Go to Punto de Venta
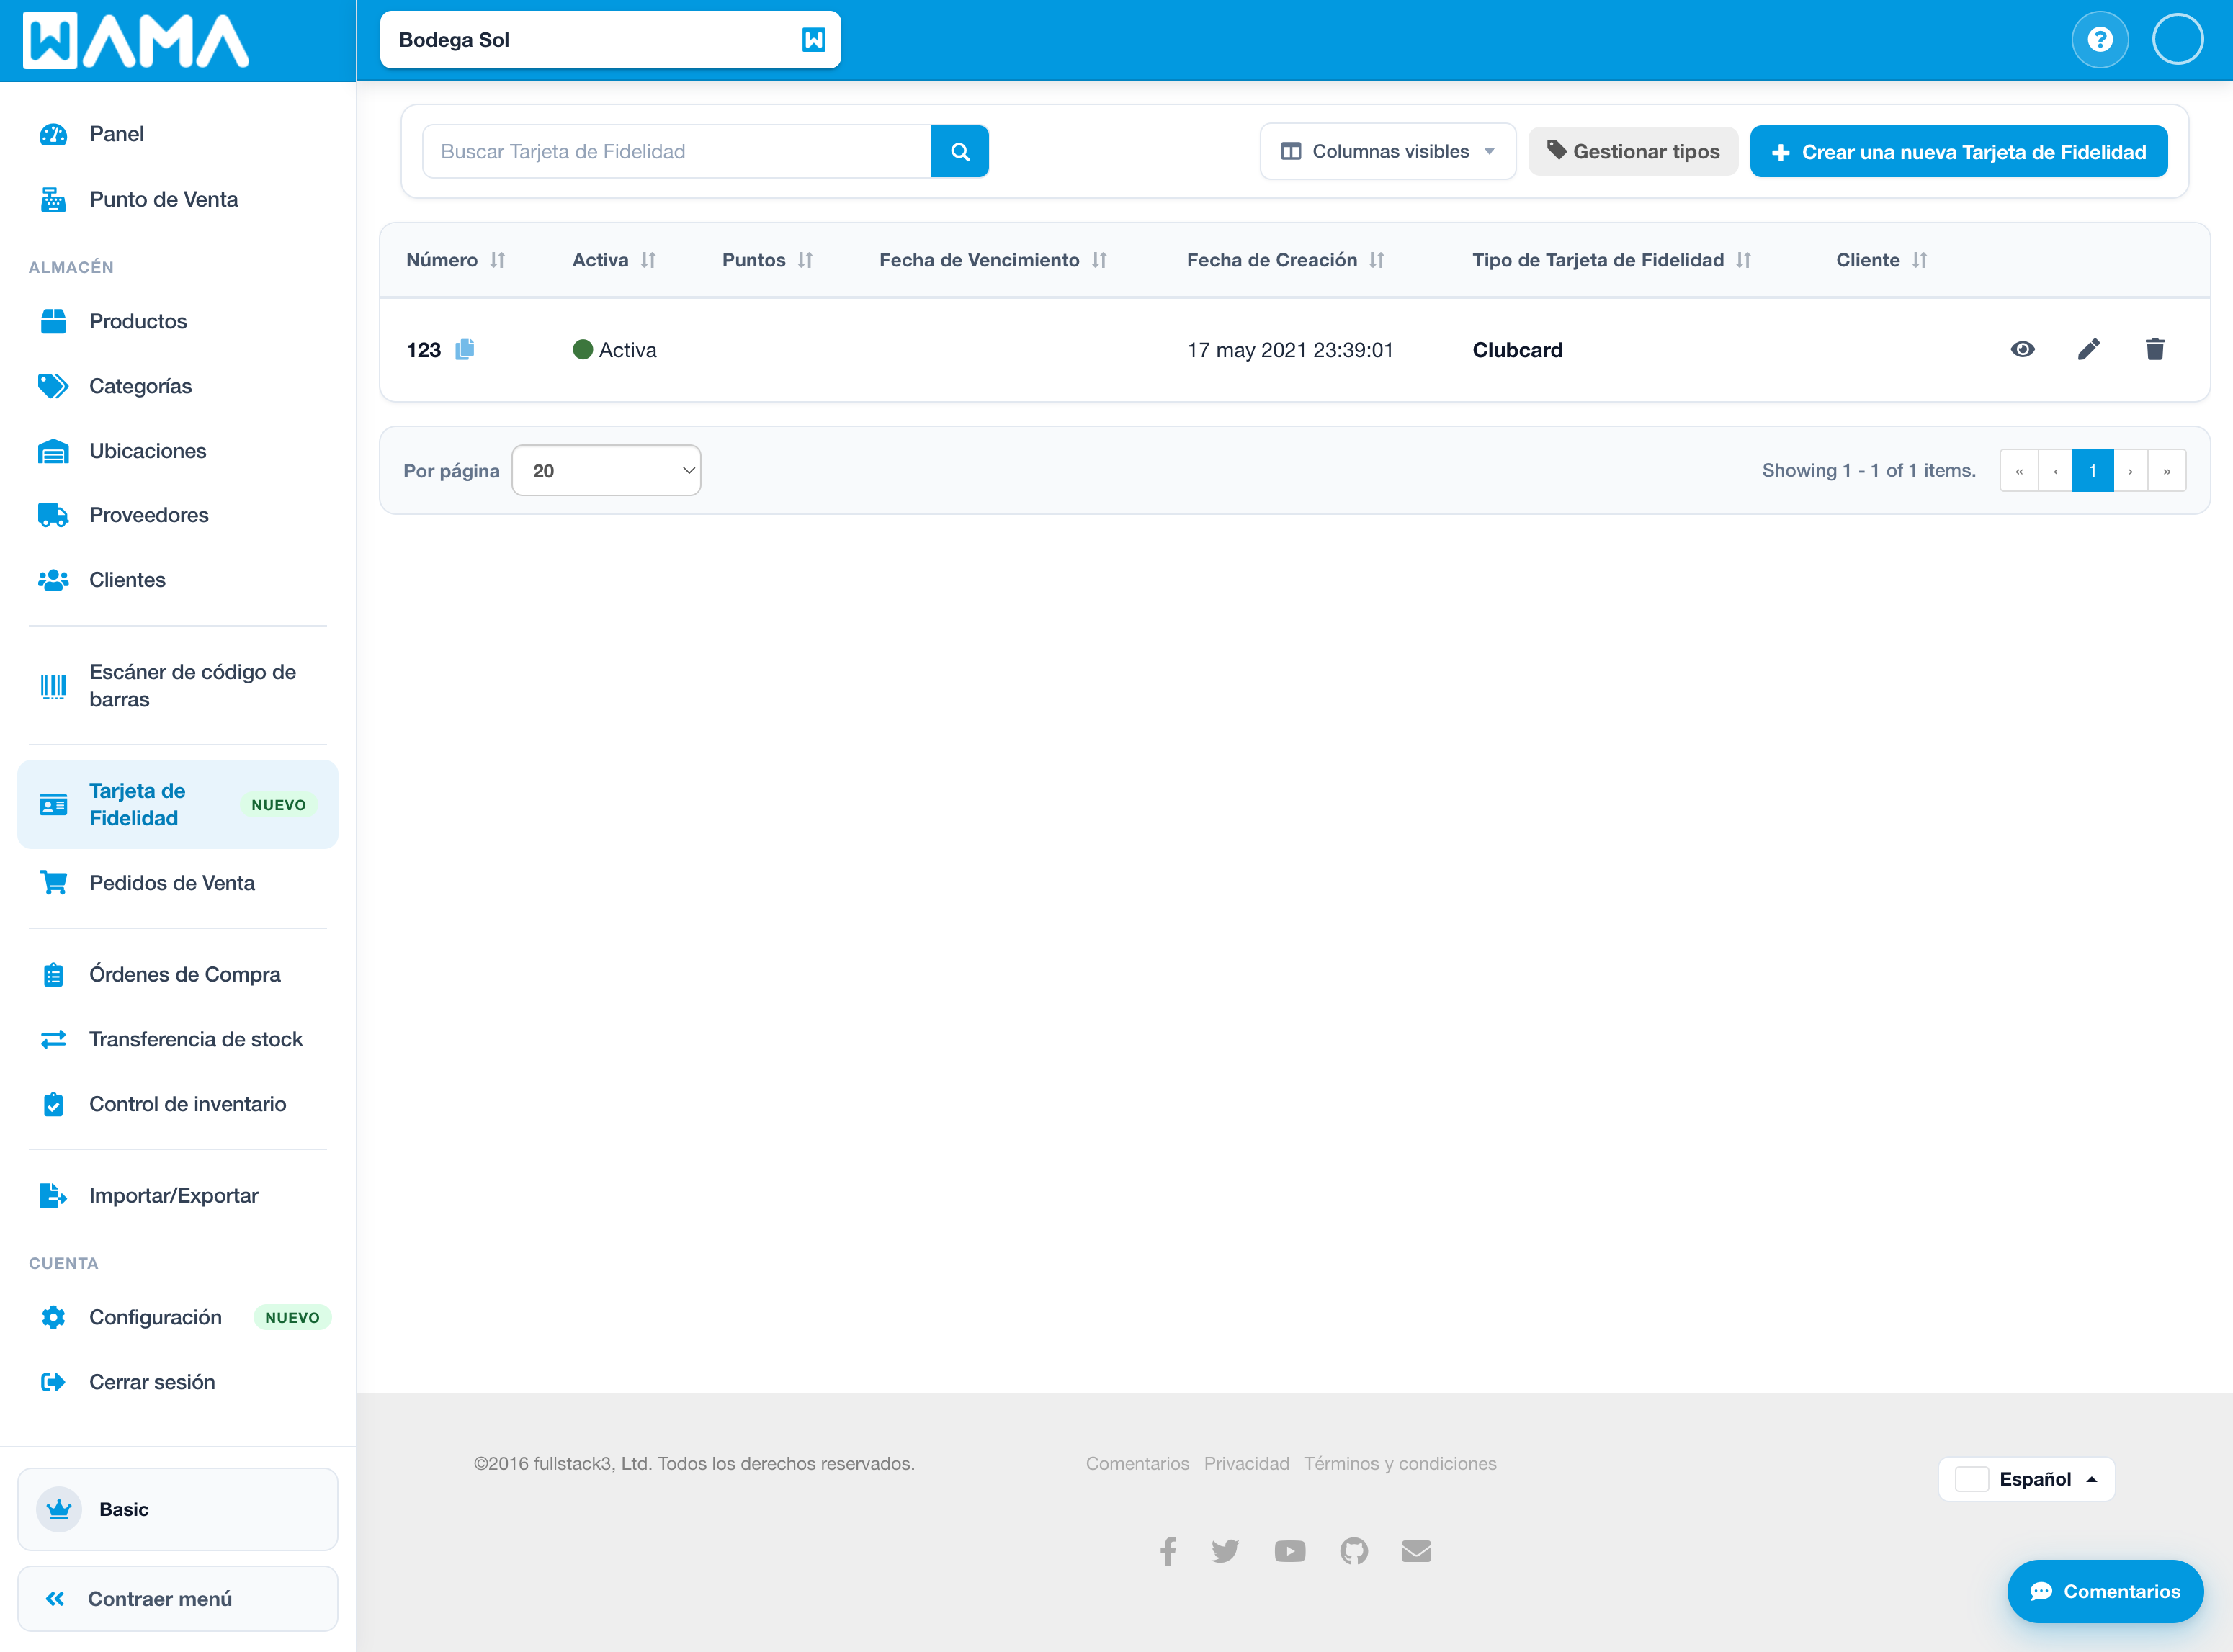 click(178, 199)
